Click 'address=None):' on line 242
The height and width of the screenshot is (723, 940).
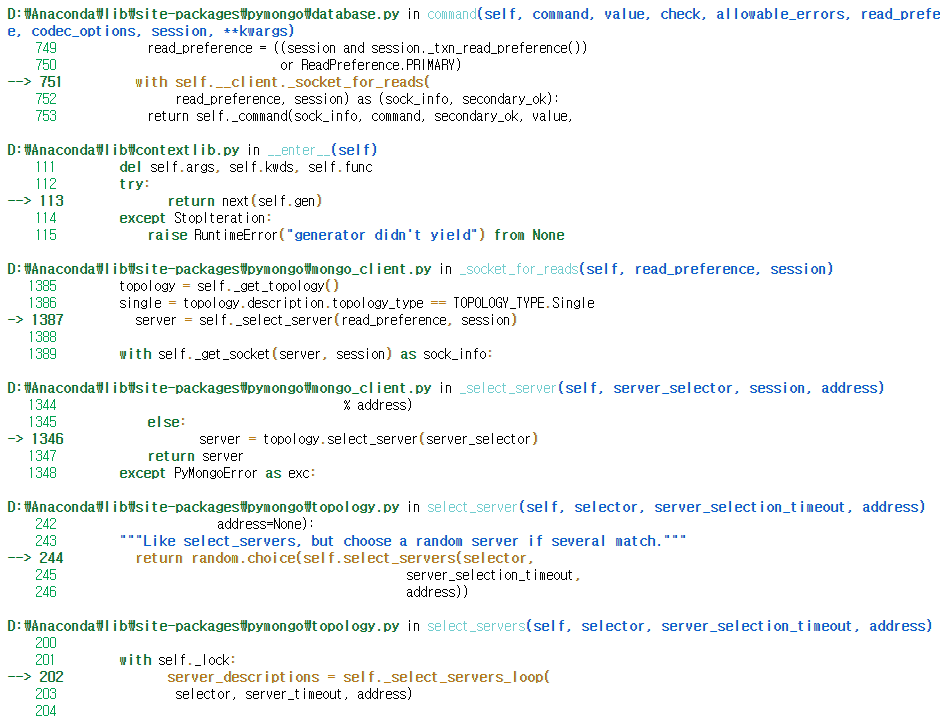[x=266, y=524]
